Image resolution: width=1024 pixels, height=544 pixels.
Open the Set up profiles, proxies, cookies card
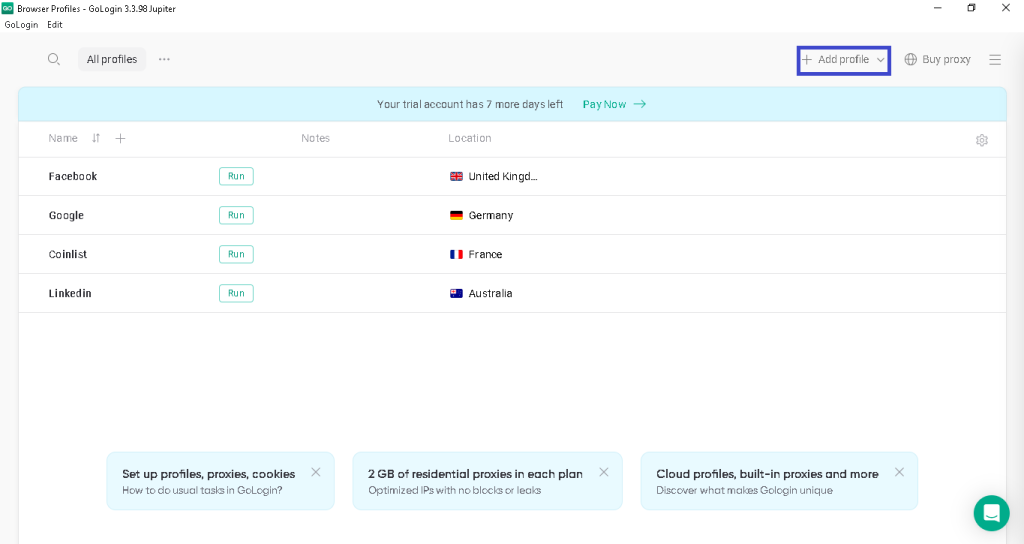[221, 481]
